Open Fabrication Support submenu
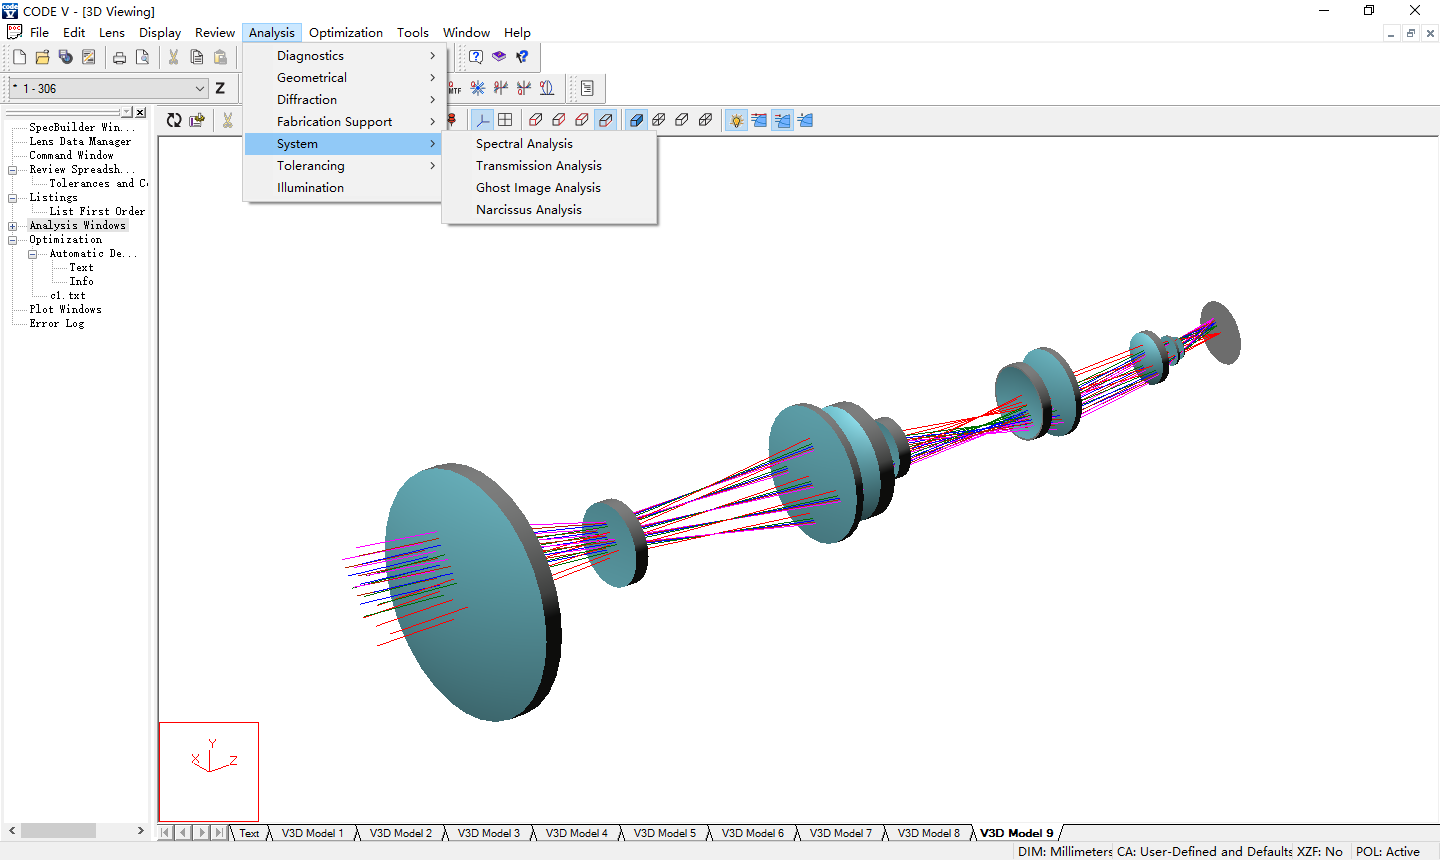 (x=343, y=122)
